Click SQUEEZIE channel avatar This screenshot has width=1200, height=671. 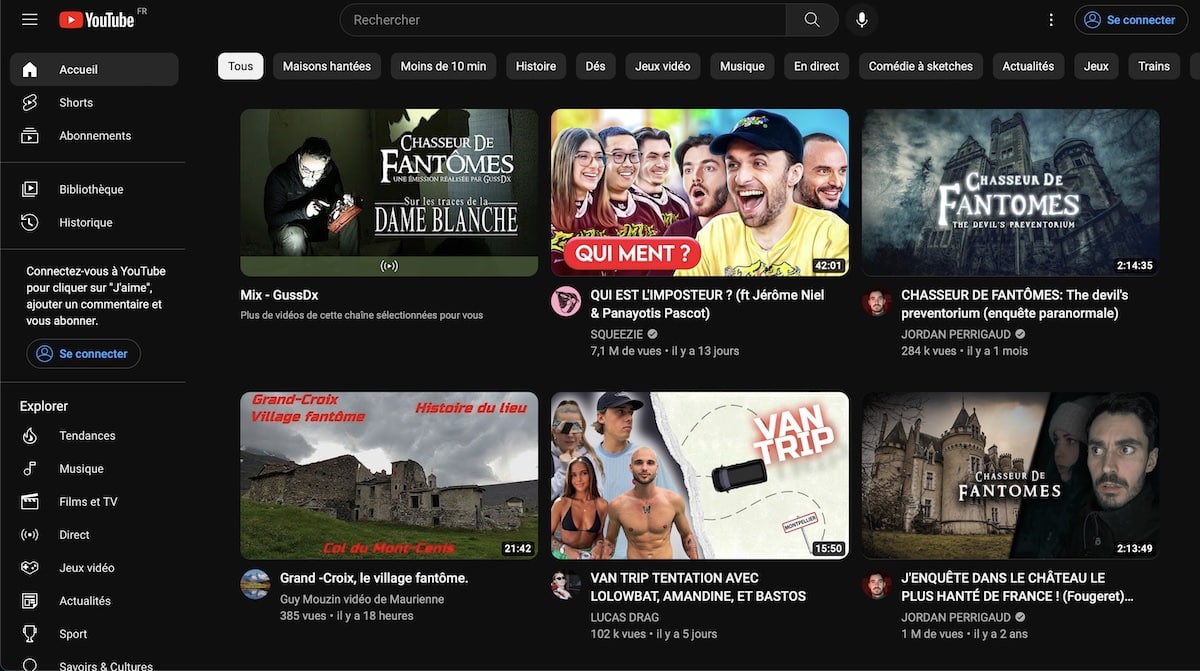point(566,301)
